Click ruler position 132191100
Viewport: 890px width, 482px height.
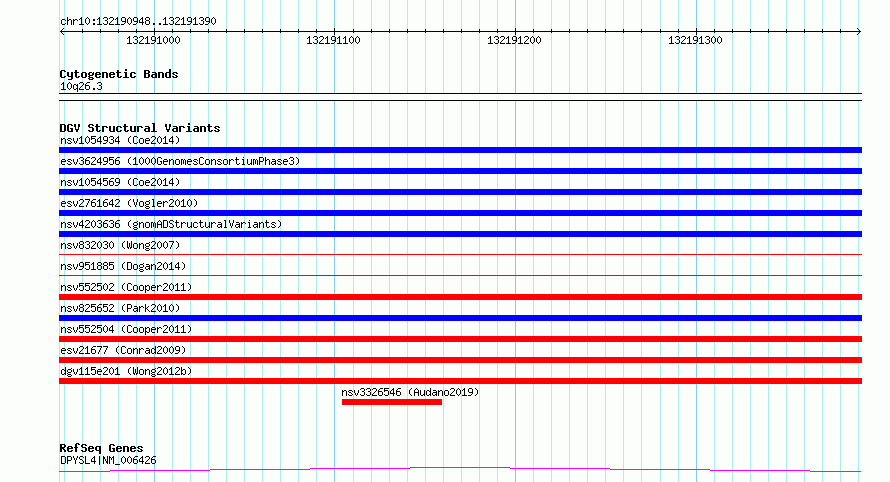[333, 40]
